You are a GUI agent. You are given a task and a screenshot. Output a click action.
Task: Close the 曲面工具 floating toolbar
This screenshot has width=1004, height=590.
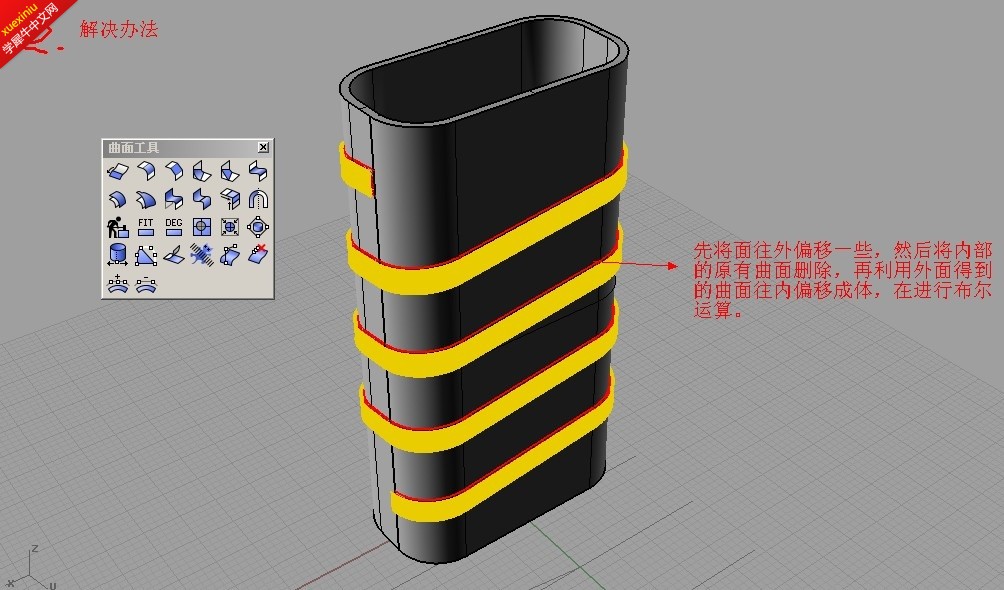263,147
